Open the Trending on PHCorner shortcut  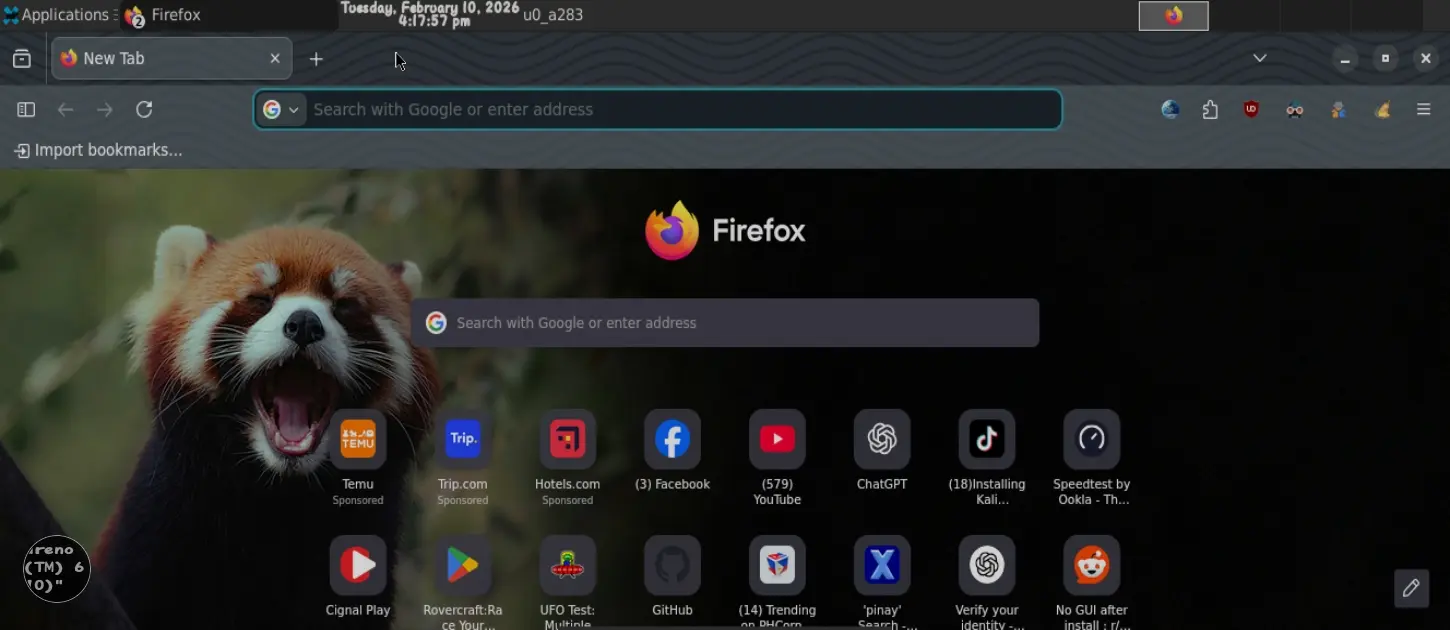point(777,565)
